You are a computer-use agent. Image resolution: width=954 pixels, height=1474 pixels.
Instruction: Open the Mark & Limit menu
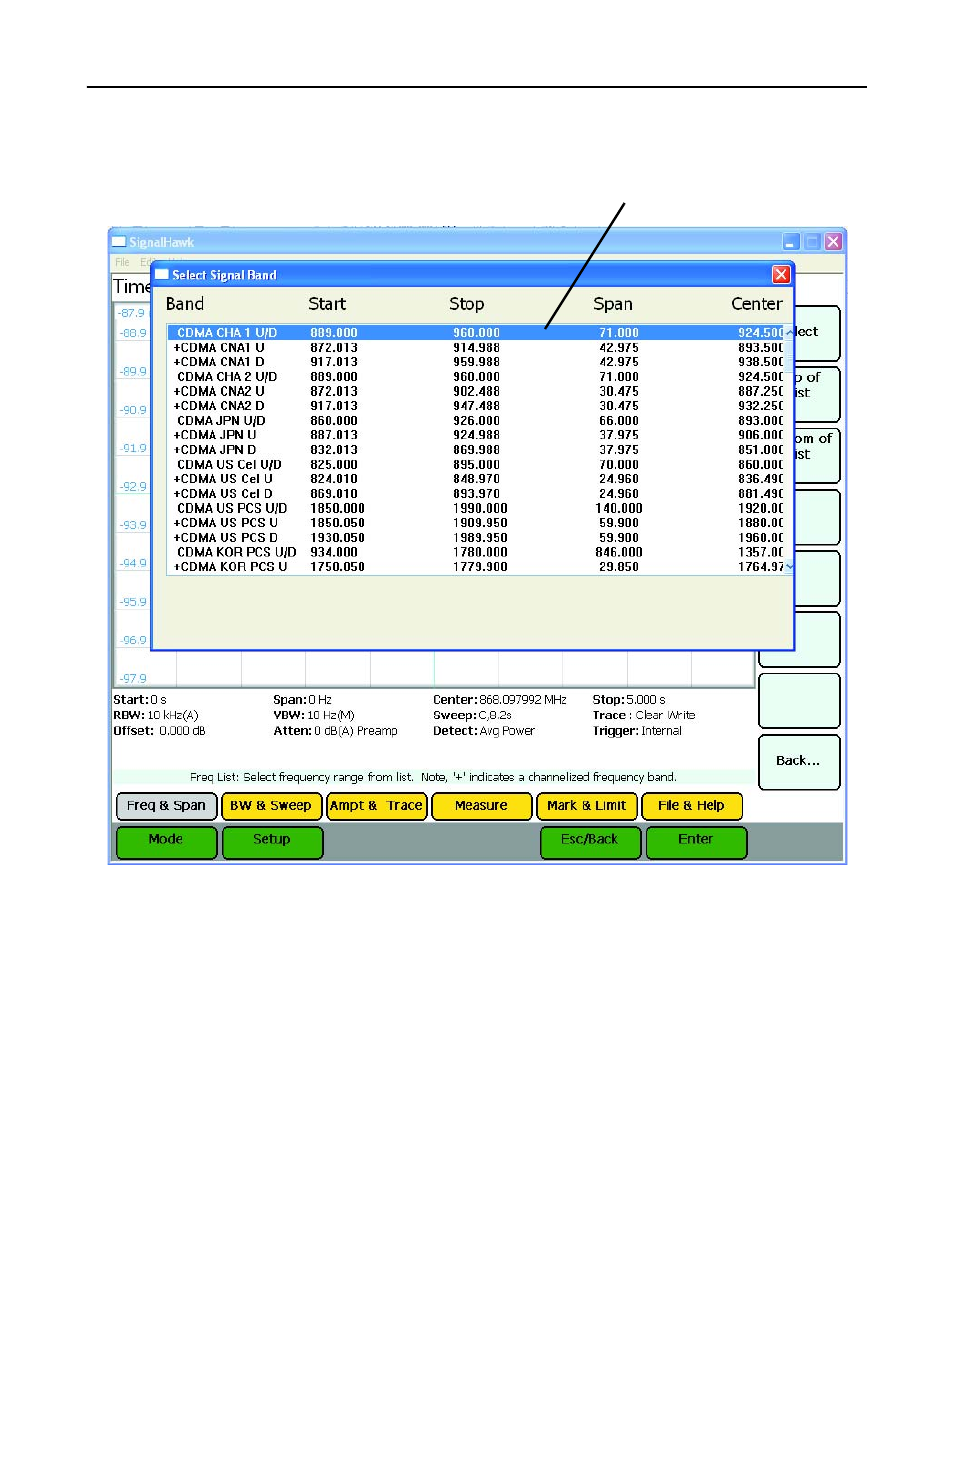click(586, 806)
